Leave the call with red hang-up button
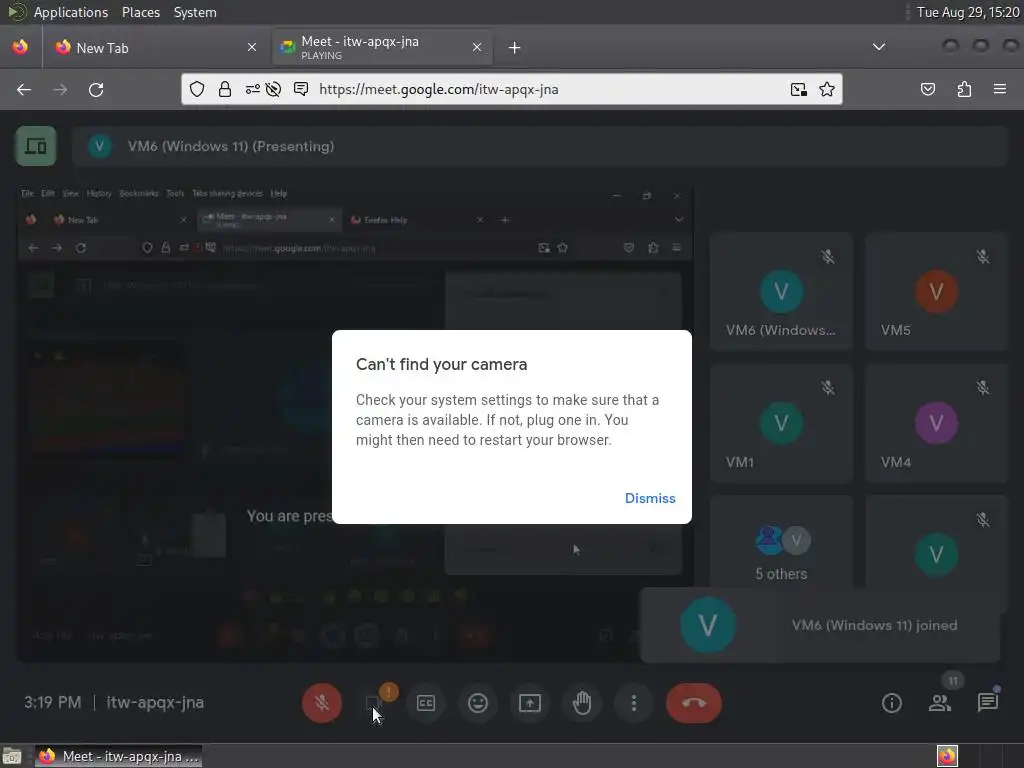1024x768 pixels. (694, 703)
